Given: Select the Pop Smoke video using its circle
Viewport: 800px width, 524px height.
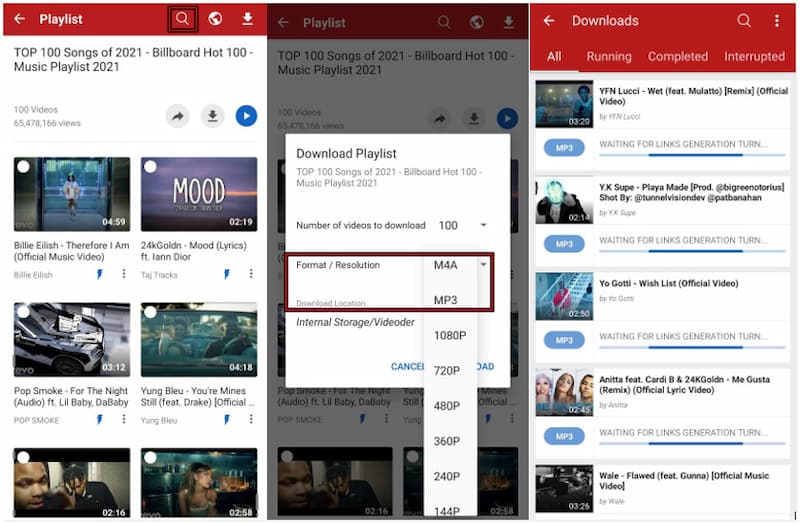Looking at the screenshot, I should pyautogui.click(x=23, y=312).
